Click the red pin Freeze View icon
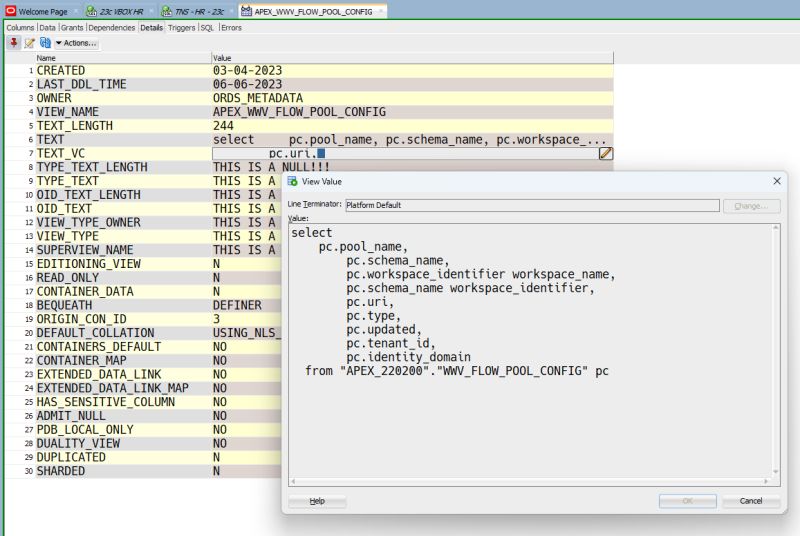Screen dimensions: 800x536 (14, 43)
